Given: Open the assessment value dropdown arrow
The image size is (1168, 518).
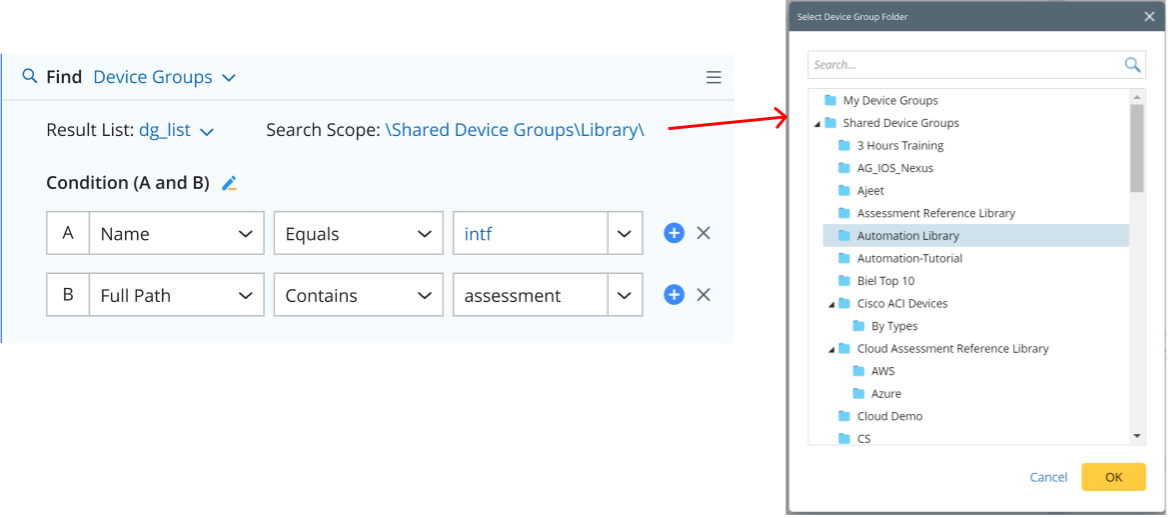Looking at the screenshot, I should click(x=625, y=296).
